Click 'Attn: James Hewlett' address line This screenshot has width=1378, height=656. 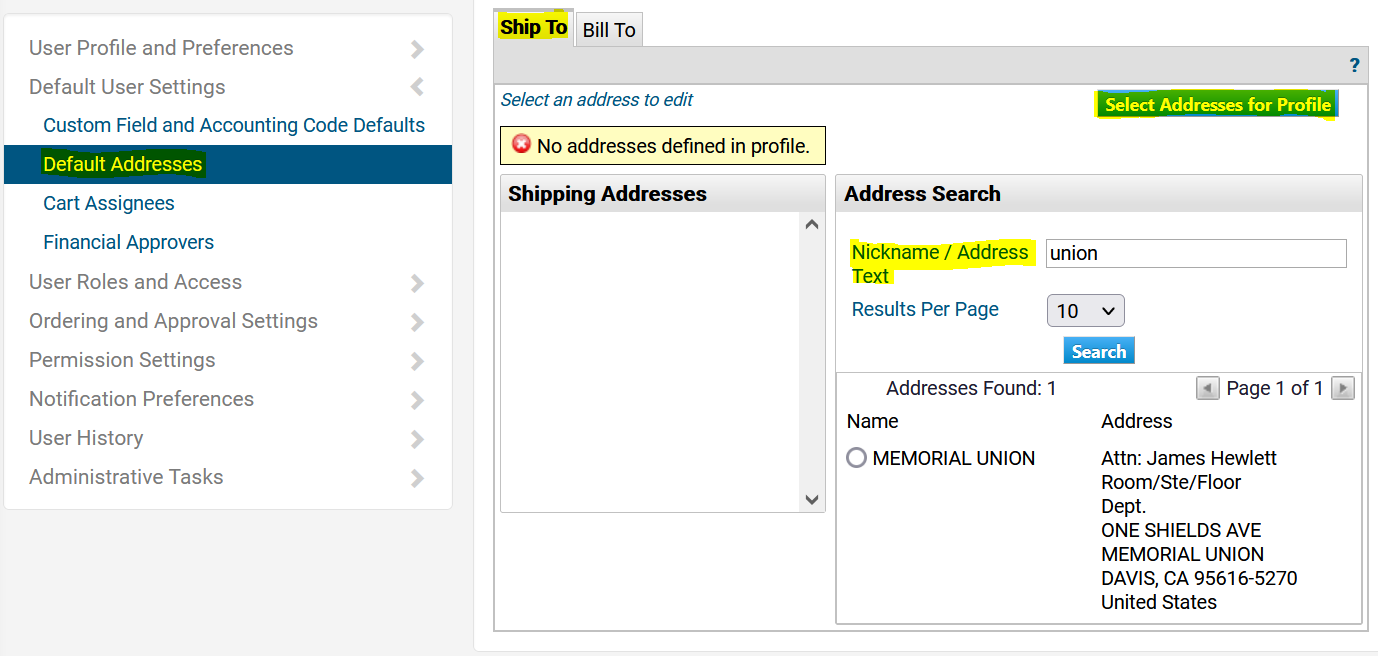tap(1189, 458)
